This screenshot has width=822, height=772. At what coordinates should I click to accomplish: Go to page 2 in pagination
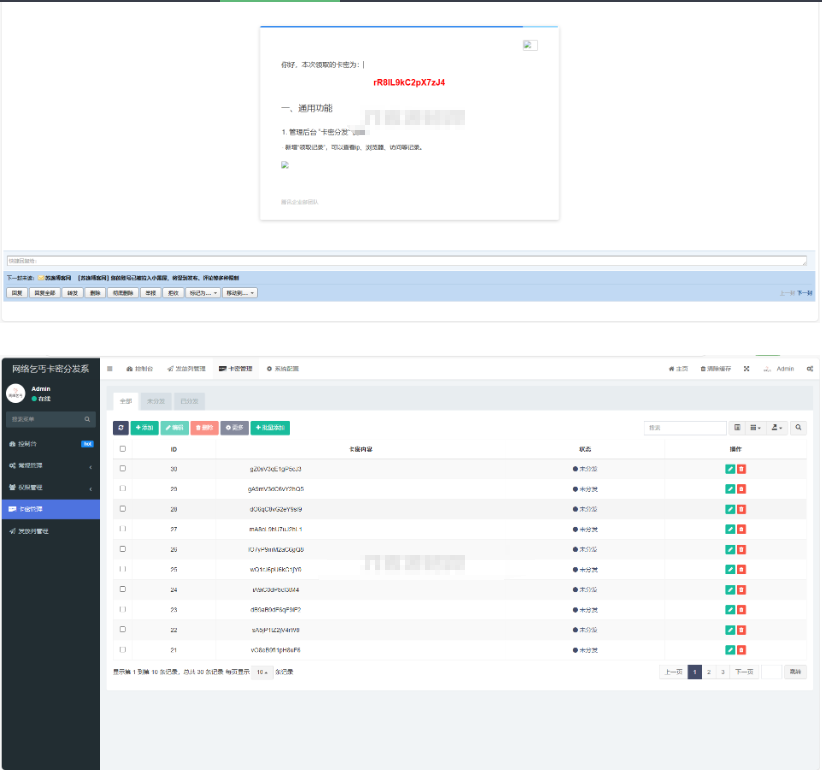click(709, 672)
